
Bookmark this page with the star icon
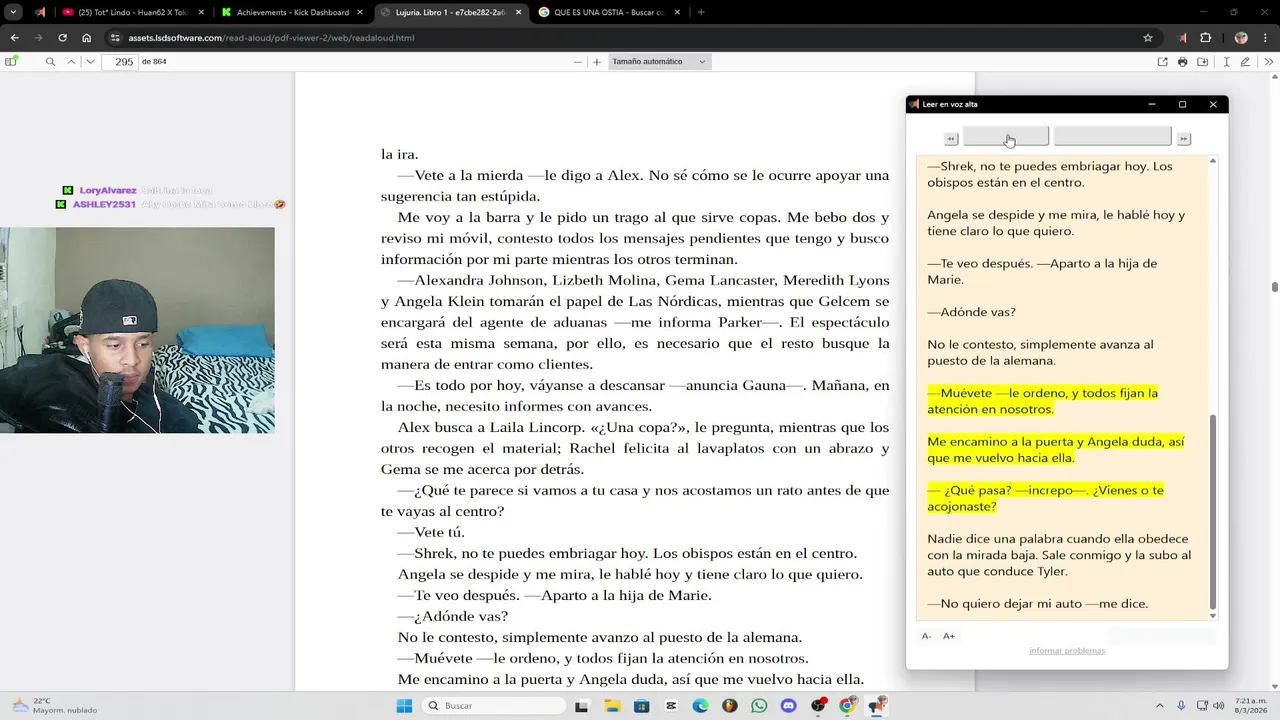[x=1148, y=38]
